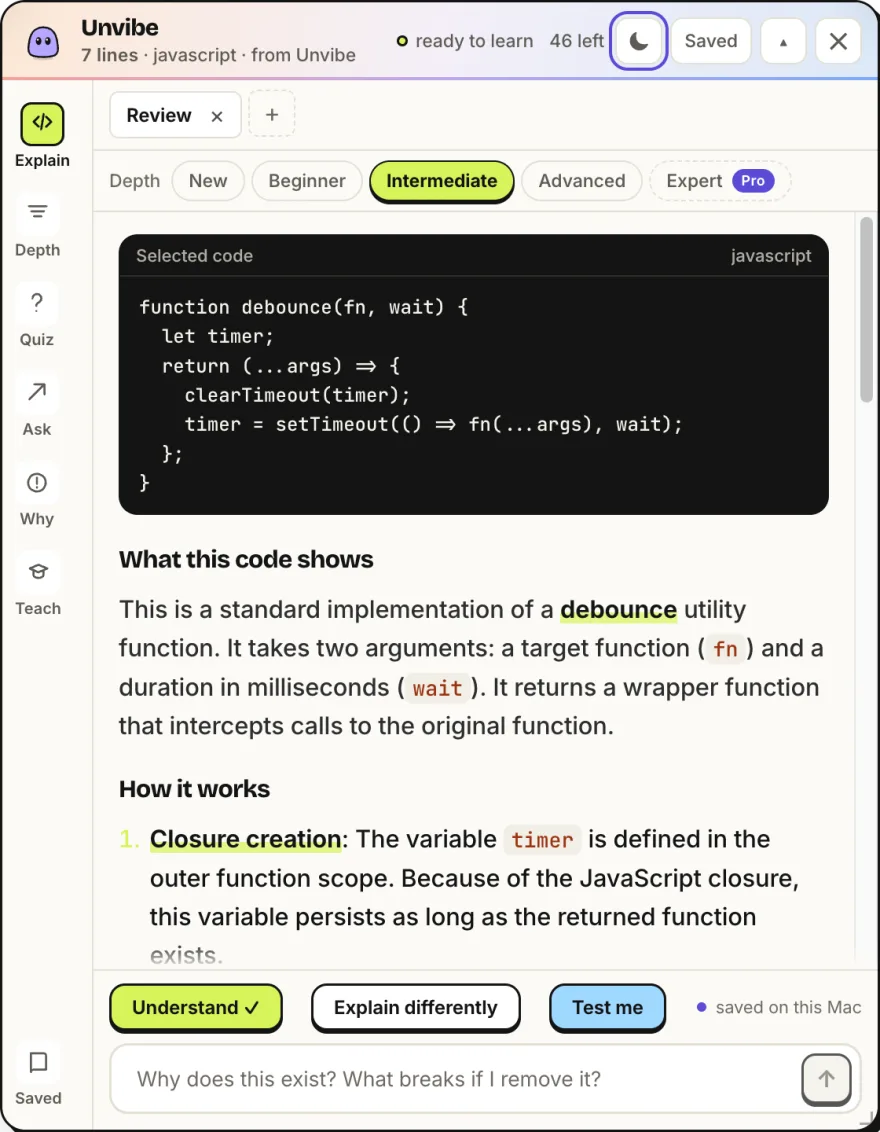This screenshot has height=1132, width=880.
Task: Click the Explain differently button
Action: 415,1007
